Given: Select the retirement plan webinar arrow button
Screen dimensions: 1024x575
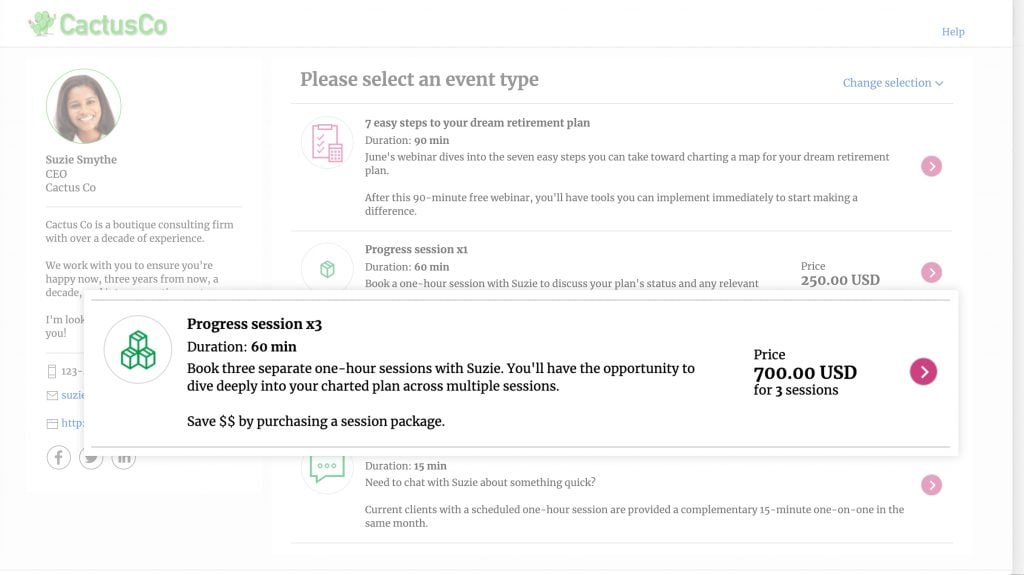Looking at the screenshot, I should 931,166.
